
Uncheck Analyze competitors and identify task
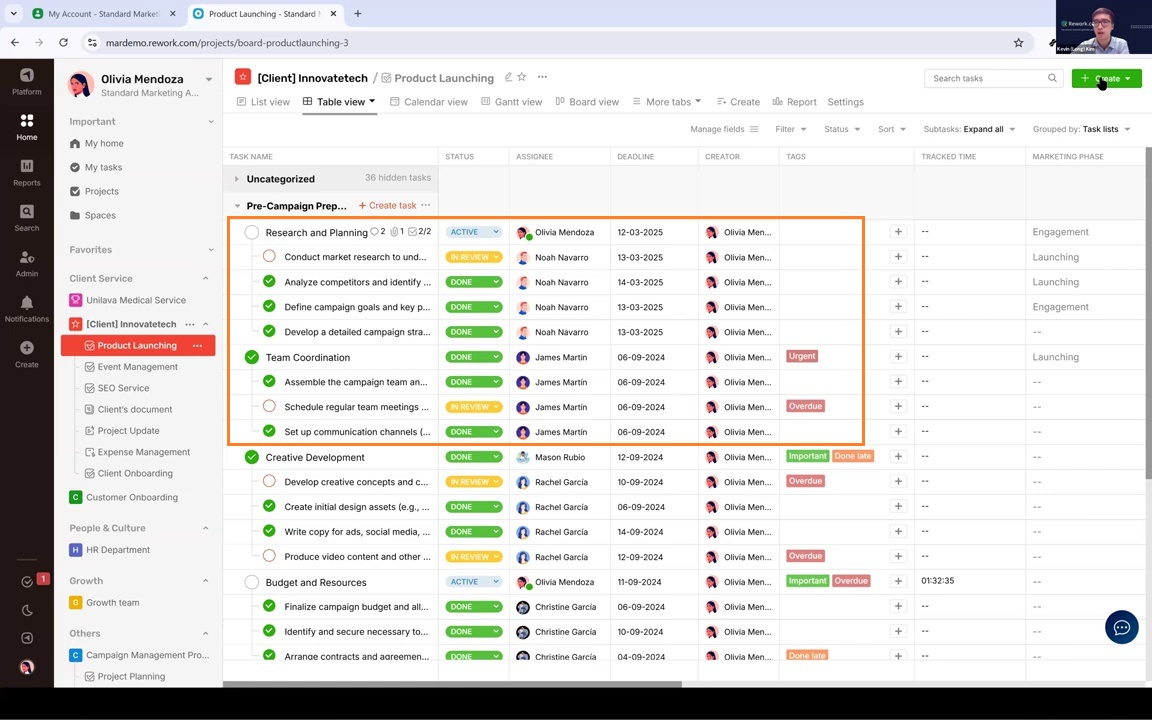coord(269,281)
